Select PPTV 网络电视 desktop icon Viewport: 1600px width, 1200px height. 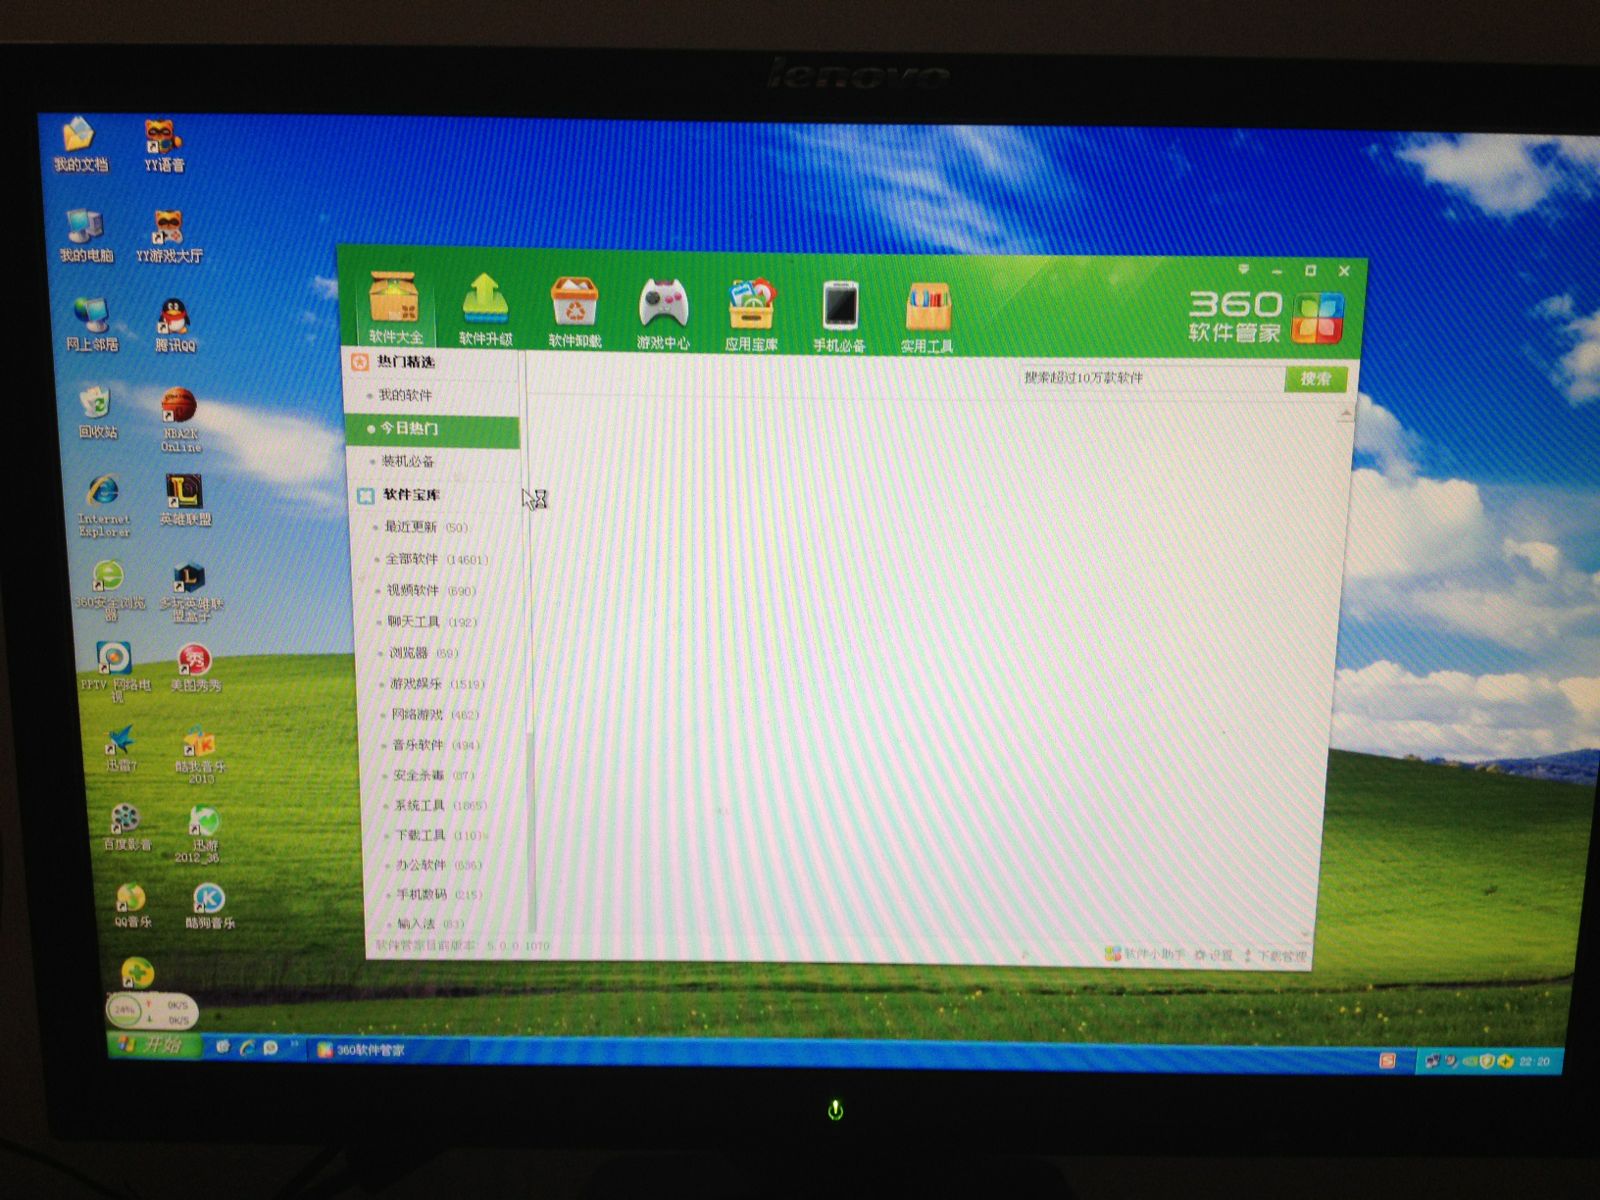click(x=115, y=672)
